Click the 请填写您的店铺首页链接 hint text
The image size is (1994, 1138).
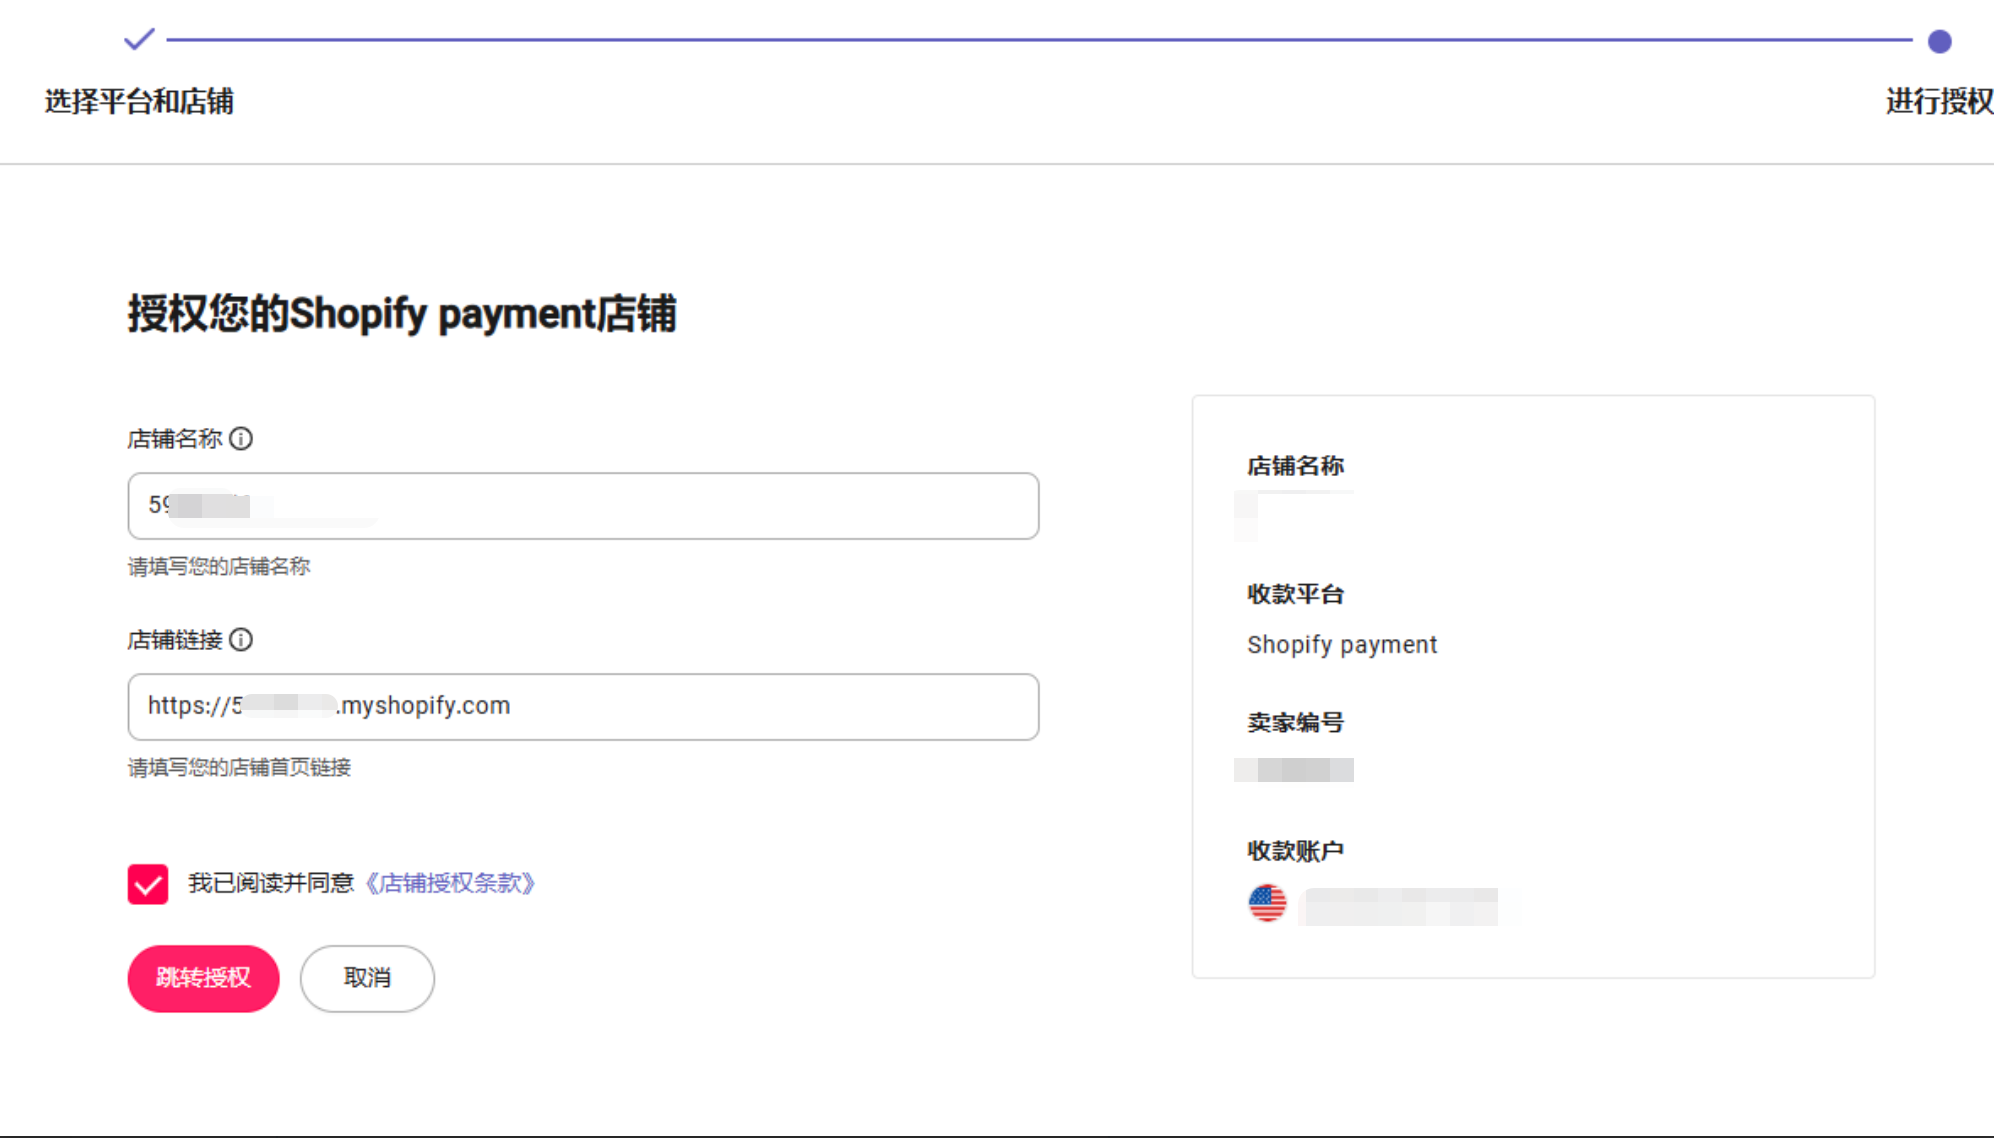click(x=239, y=768)
